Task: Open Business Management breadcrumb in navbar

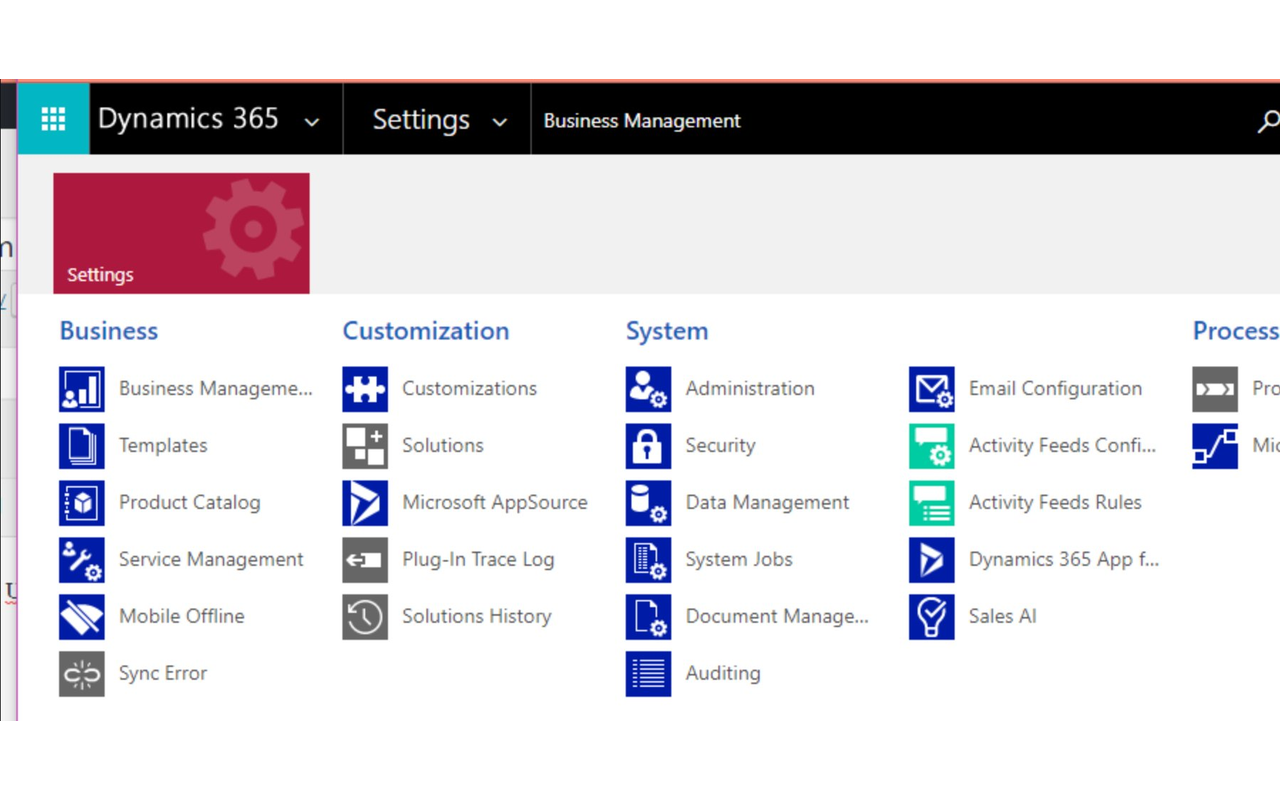Action: (x=642, y=121)
